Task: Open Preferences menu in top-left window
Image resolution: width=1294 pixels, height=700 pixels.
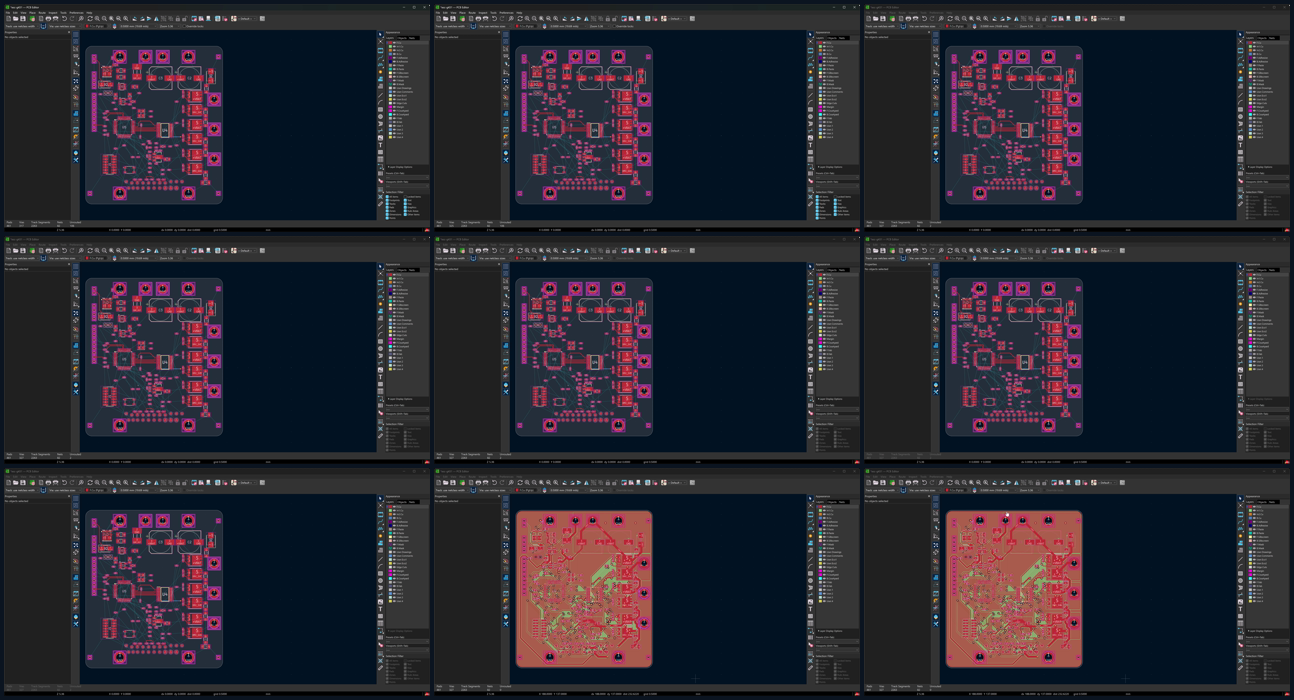Action: 76,13
